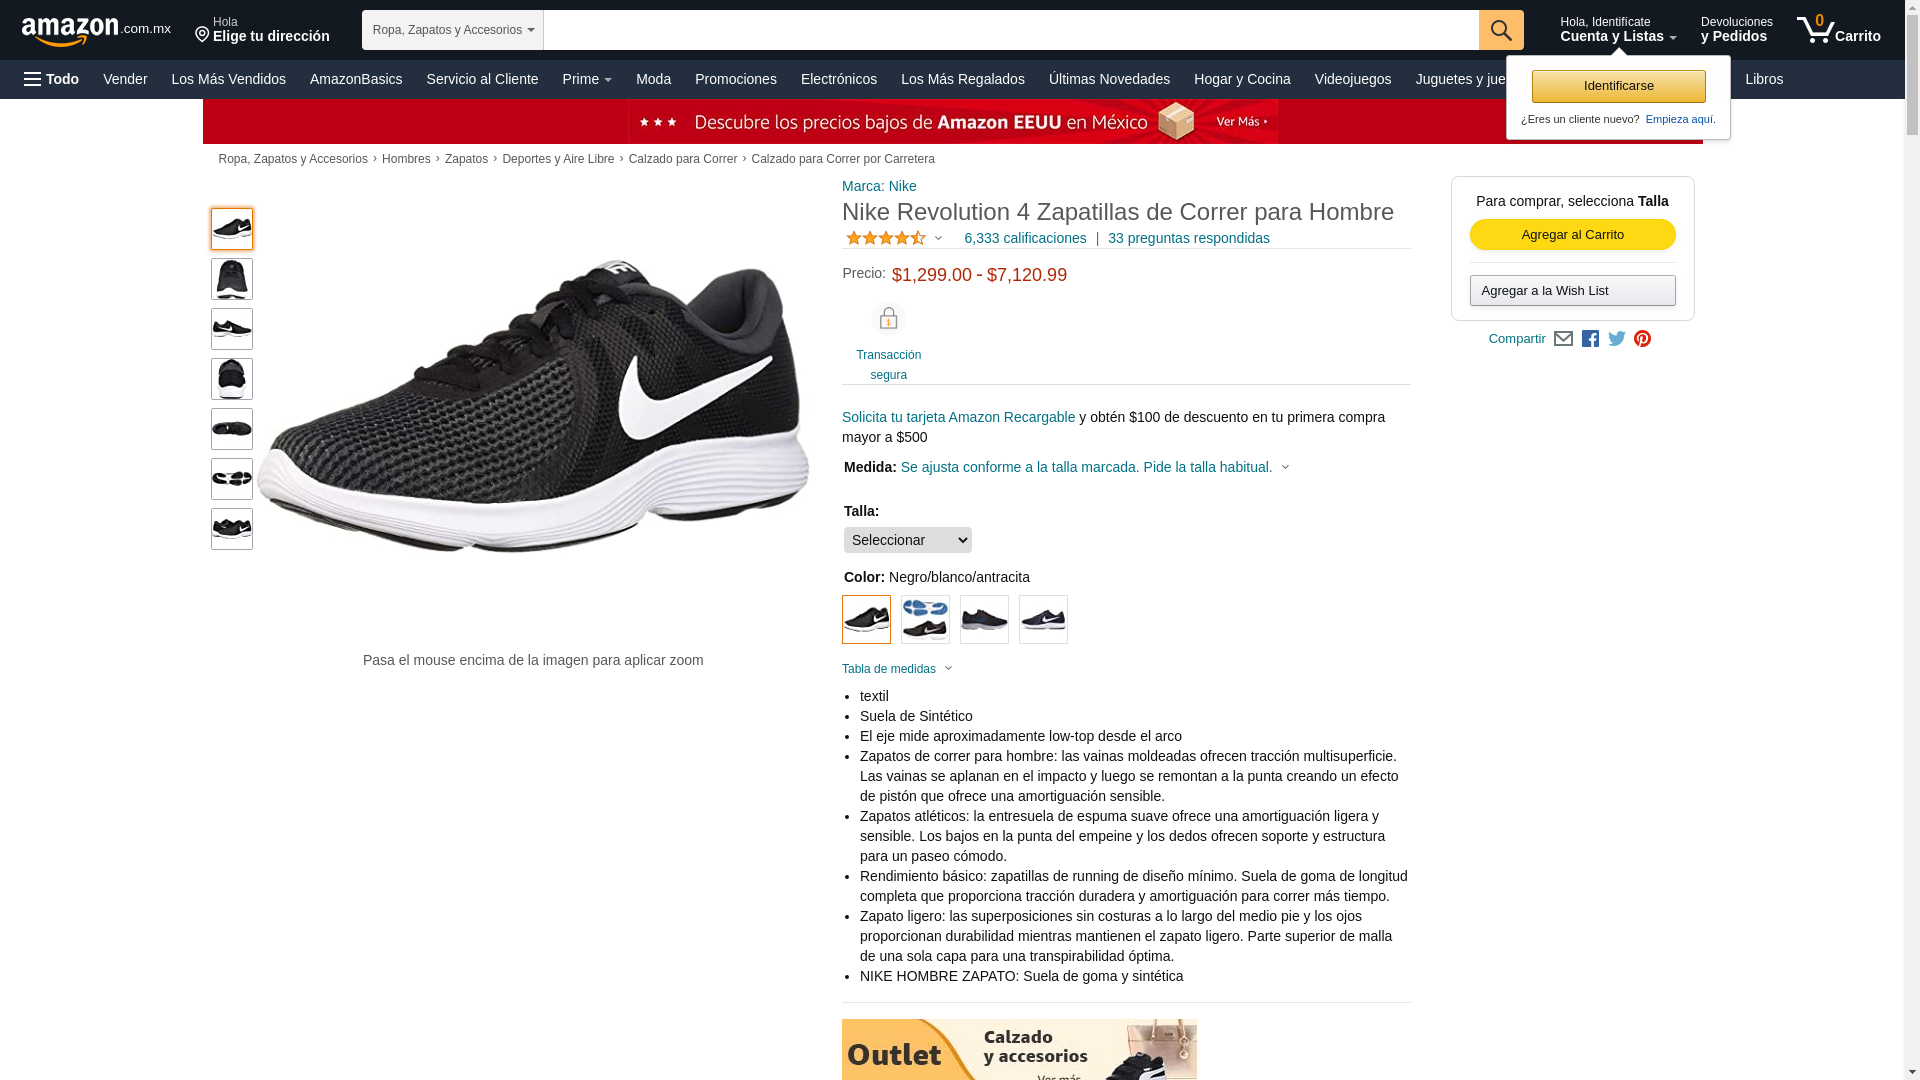Select the blue and black color swatch
Viewport: 1920px width, 1080px height.
(925, 620)
